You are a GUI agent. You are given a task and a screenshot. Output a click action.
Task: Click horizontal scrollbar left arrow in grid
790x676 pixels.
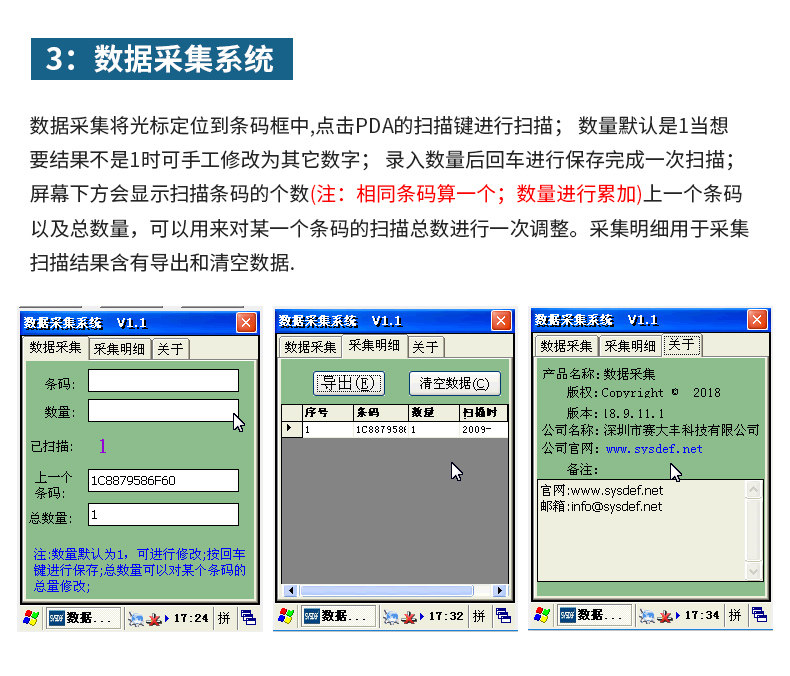tap(290, 590)
